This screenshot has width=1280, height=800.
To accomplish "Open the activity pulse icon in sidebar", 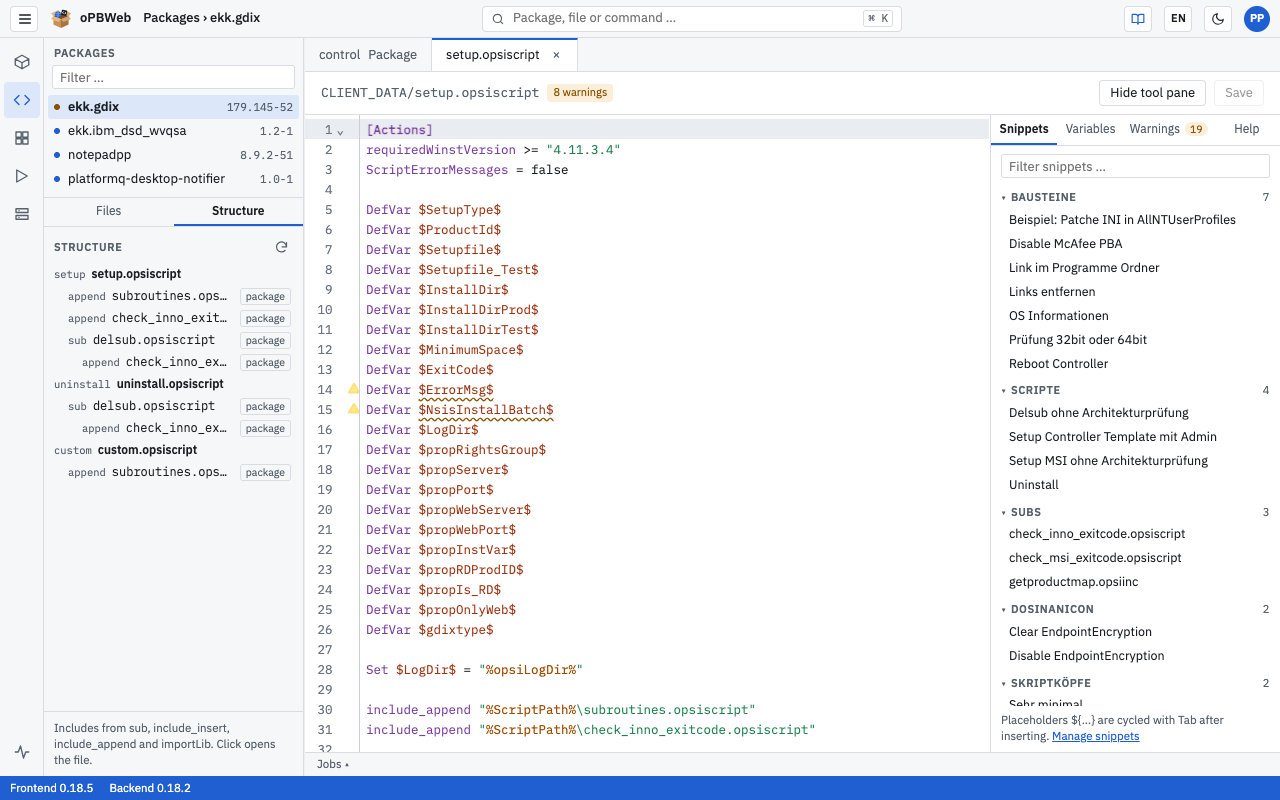I will click(22, 752).
